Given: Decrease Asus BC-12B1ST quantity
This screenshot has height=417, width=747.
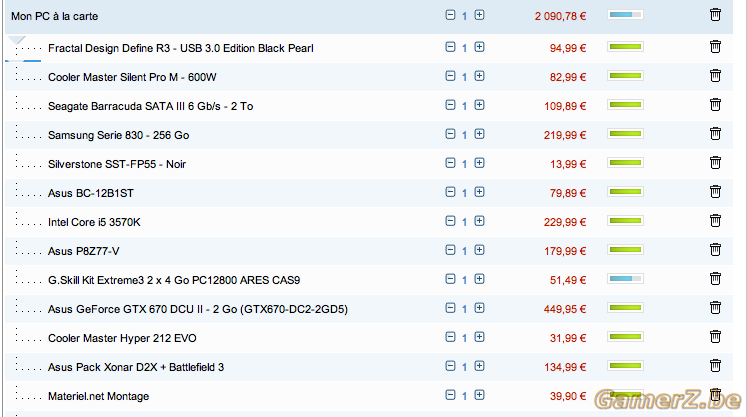Looking at the screenshot, I should 450,192.
